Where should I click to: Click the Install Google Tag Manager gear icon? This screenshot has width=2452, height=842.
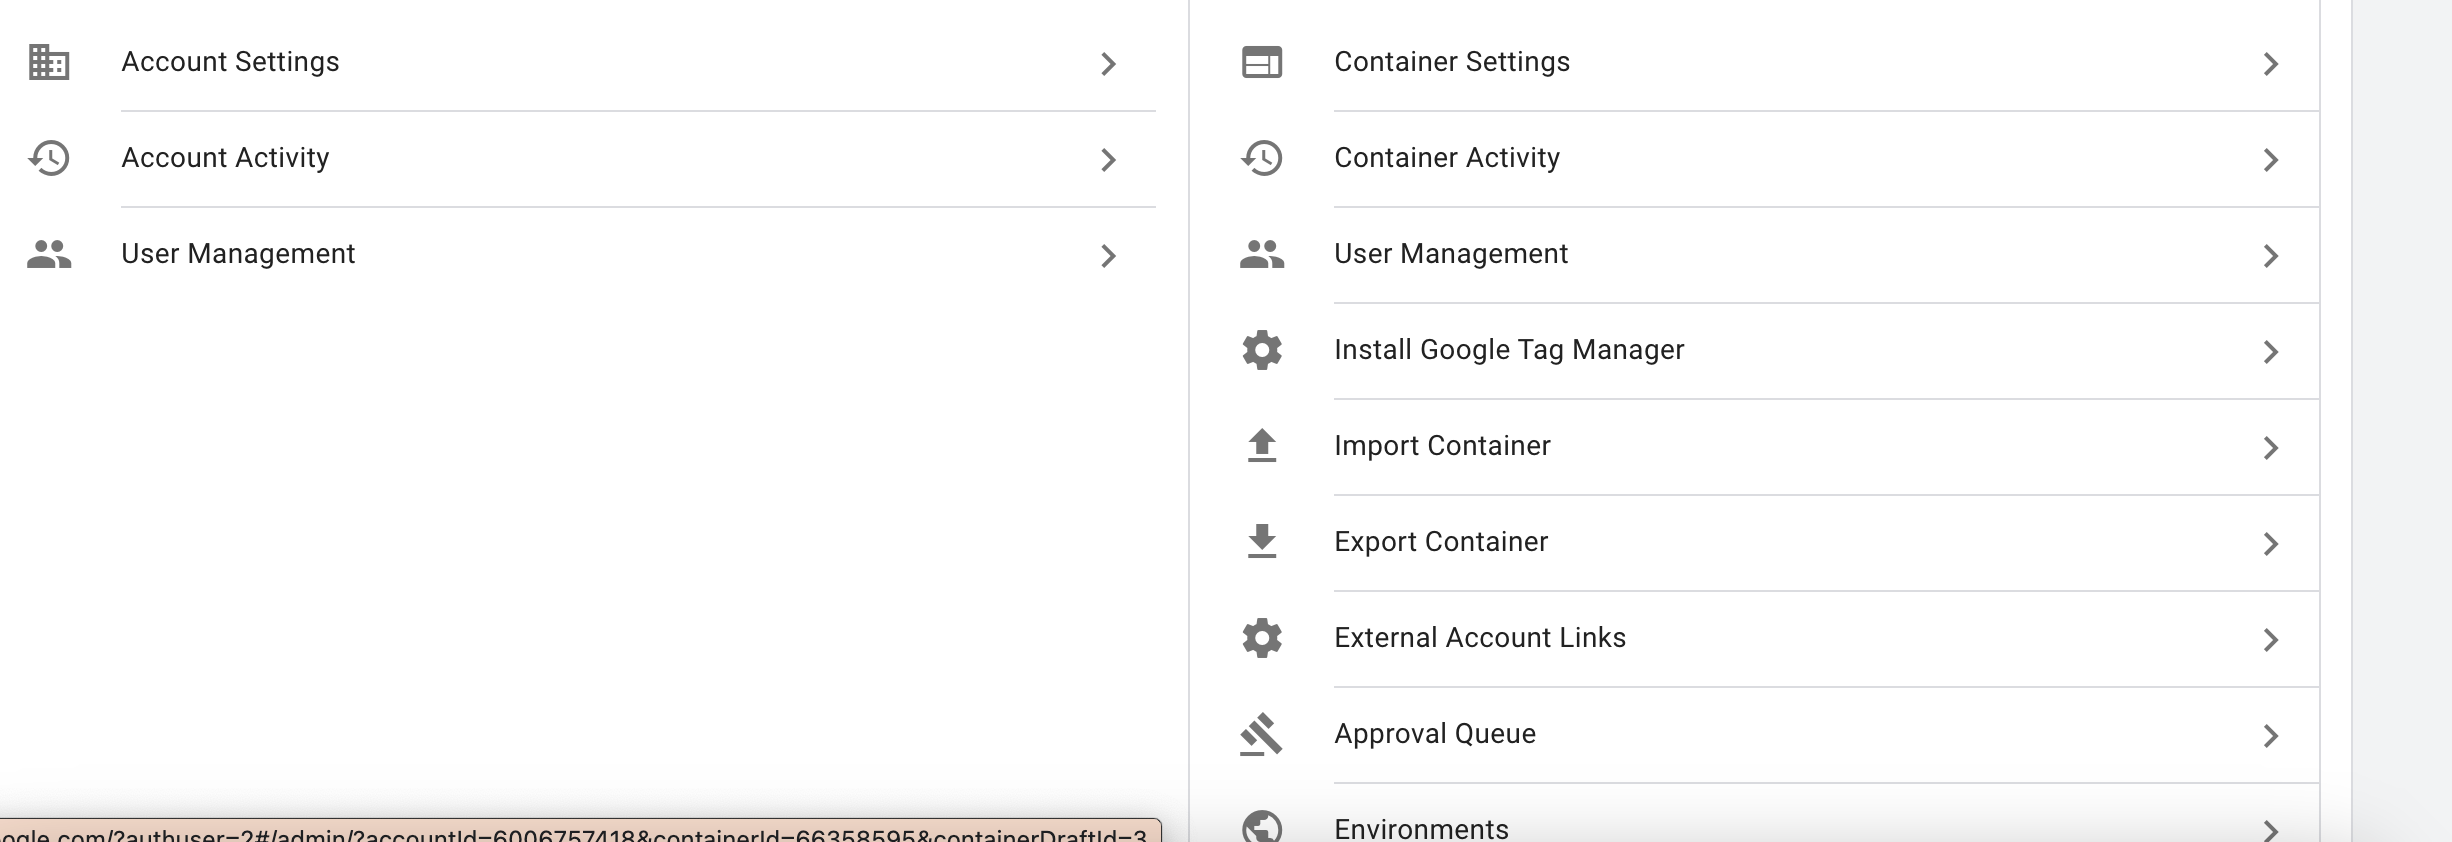click(1262, 350)
